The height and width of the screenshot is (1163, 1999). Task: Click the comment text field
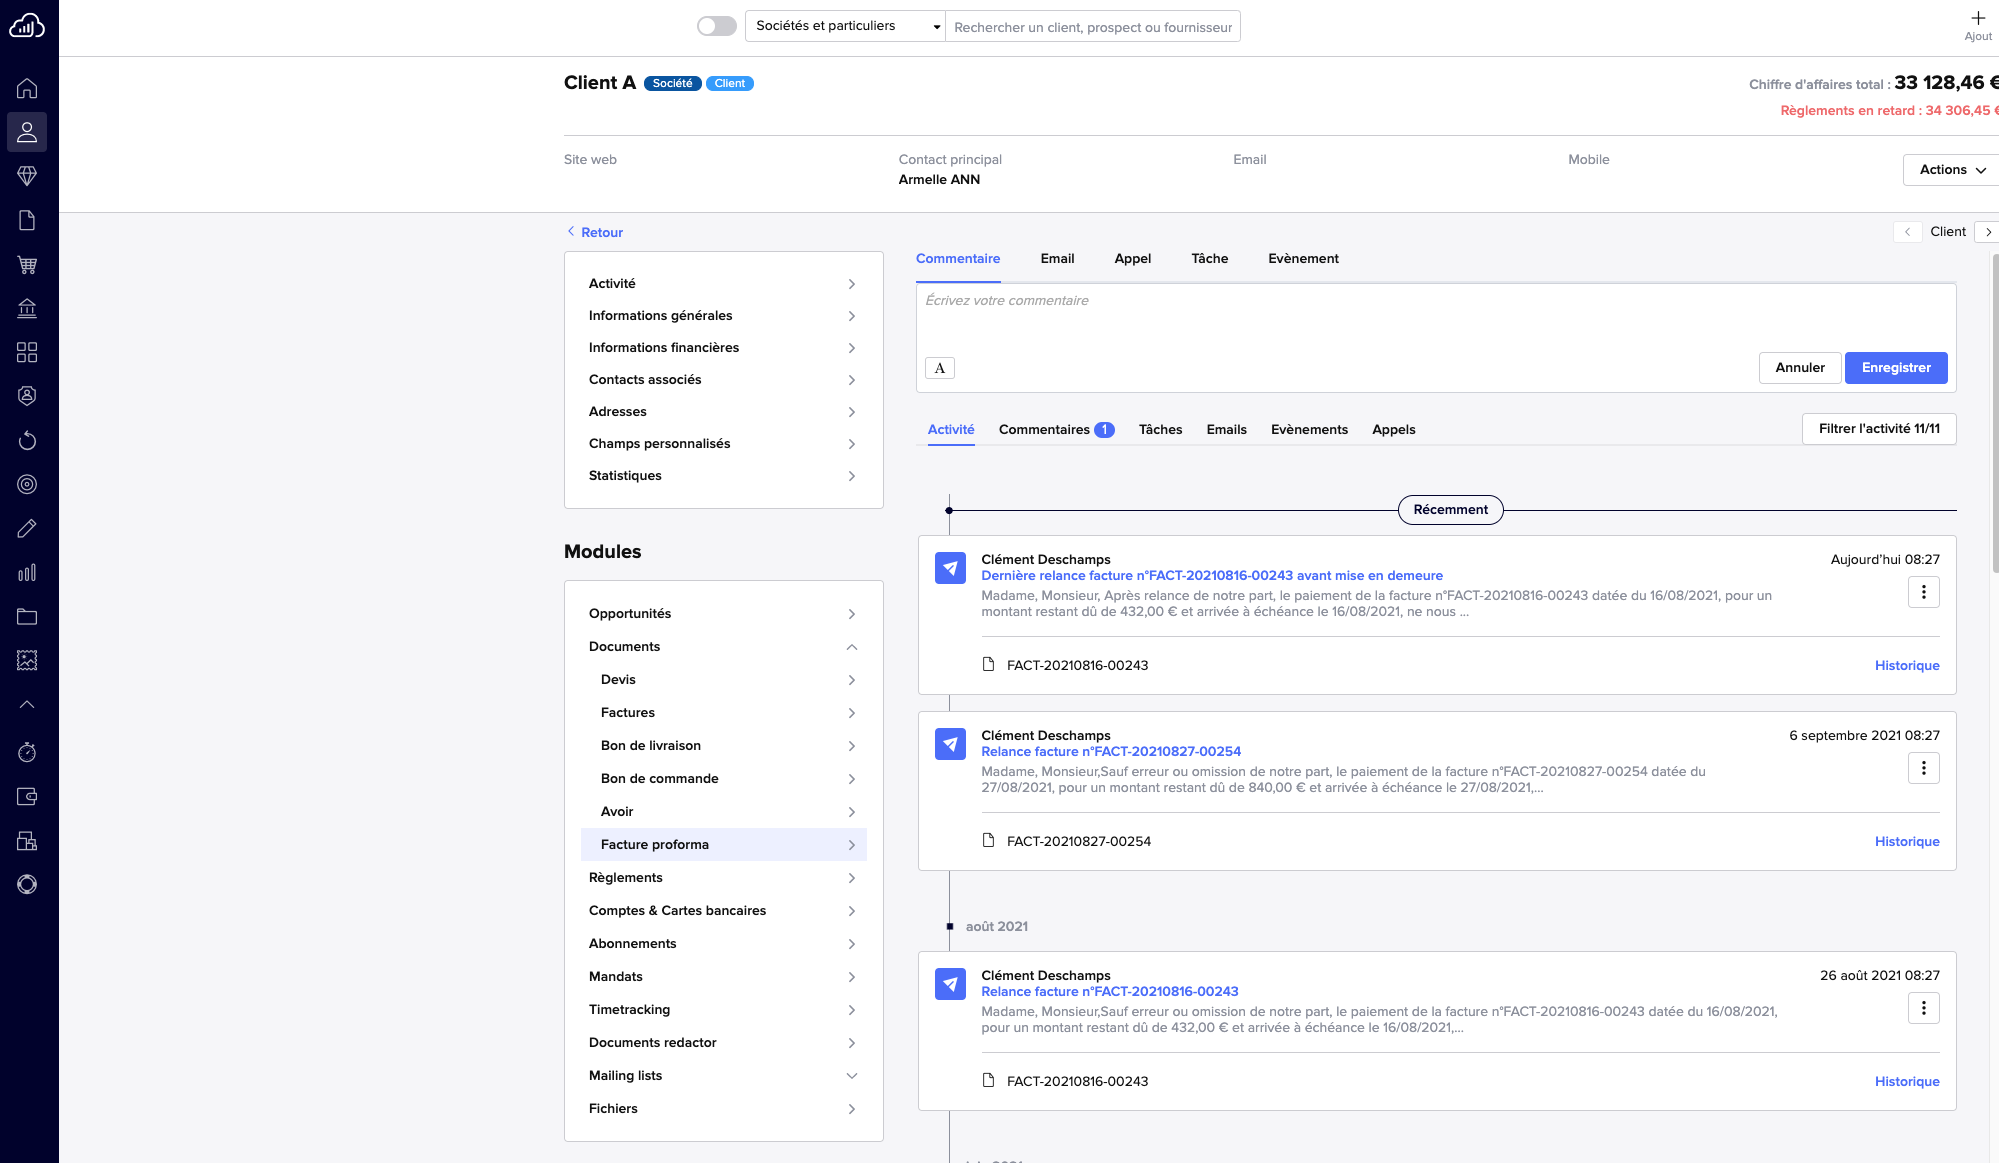pyautogui.click(x=1435, y=315)
